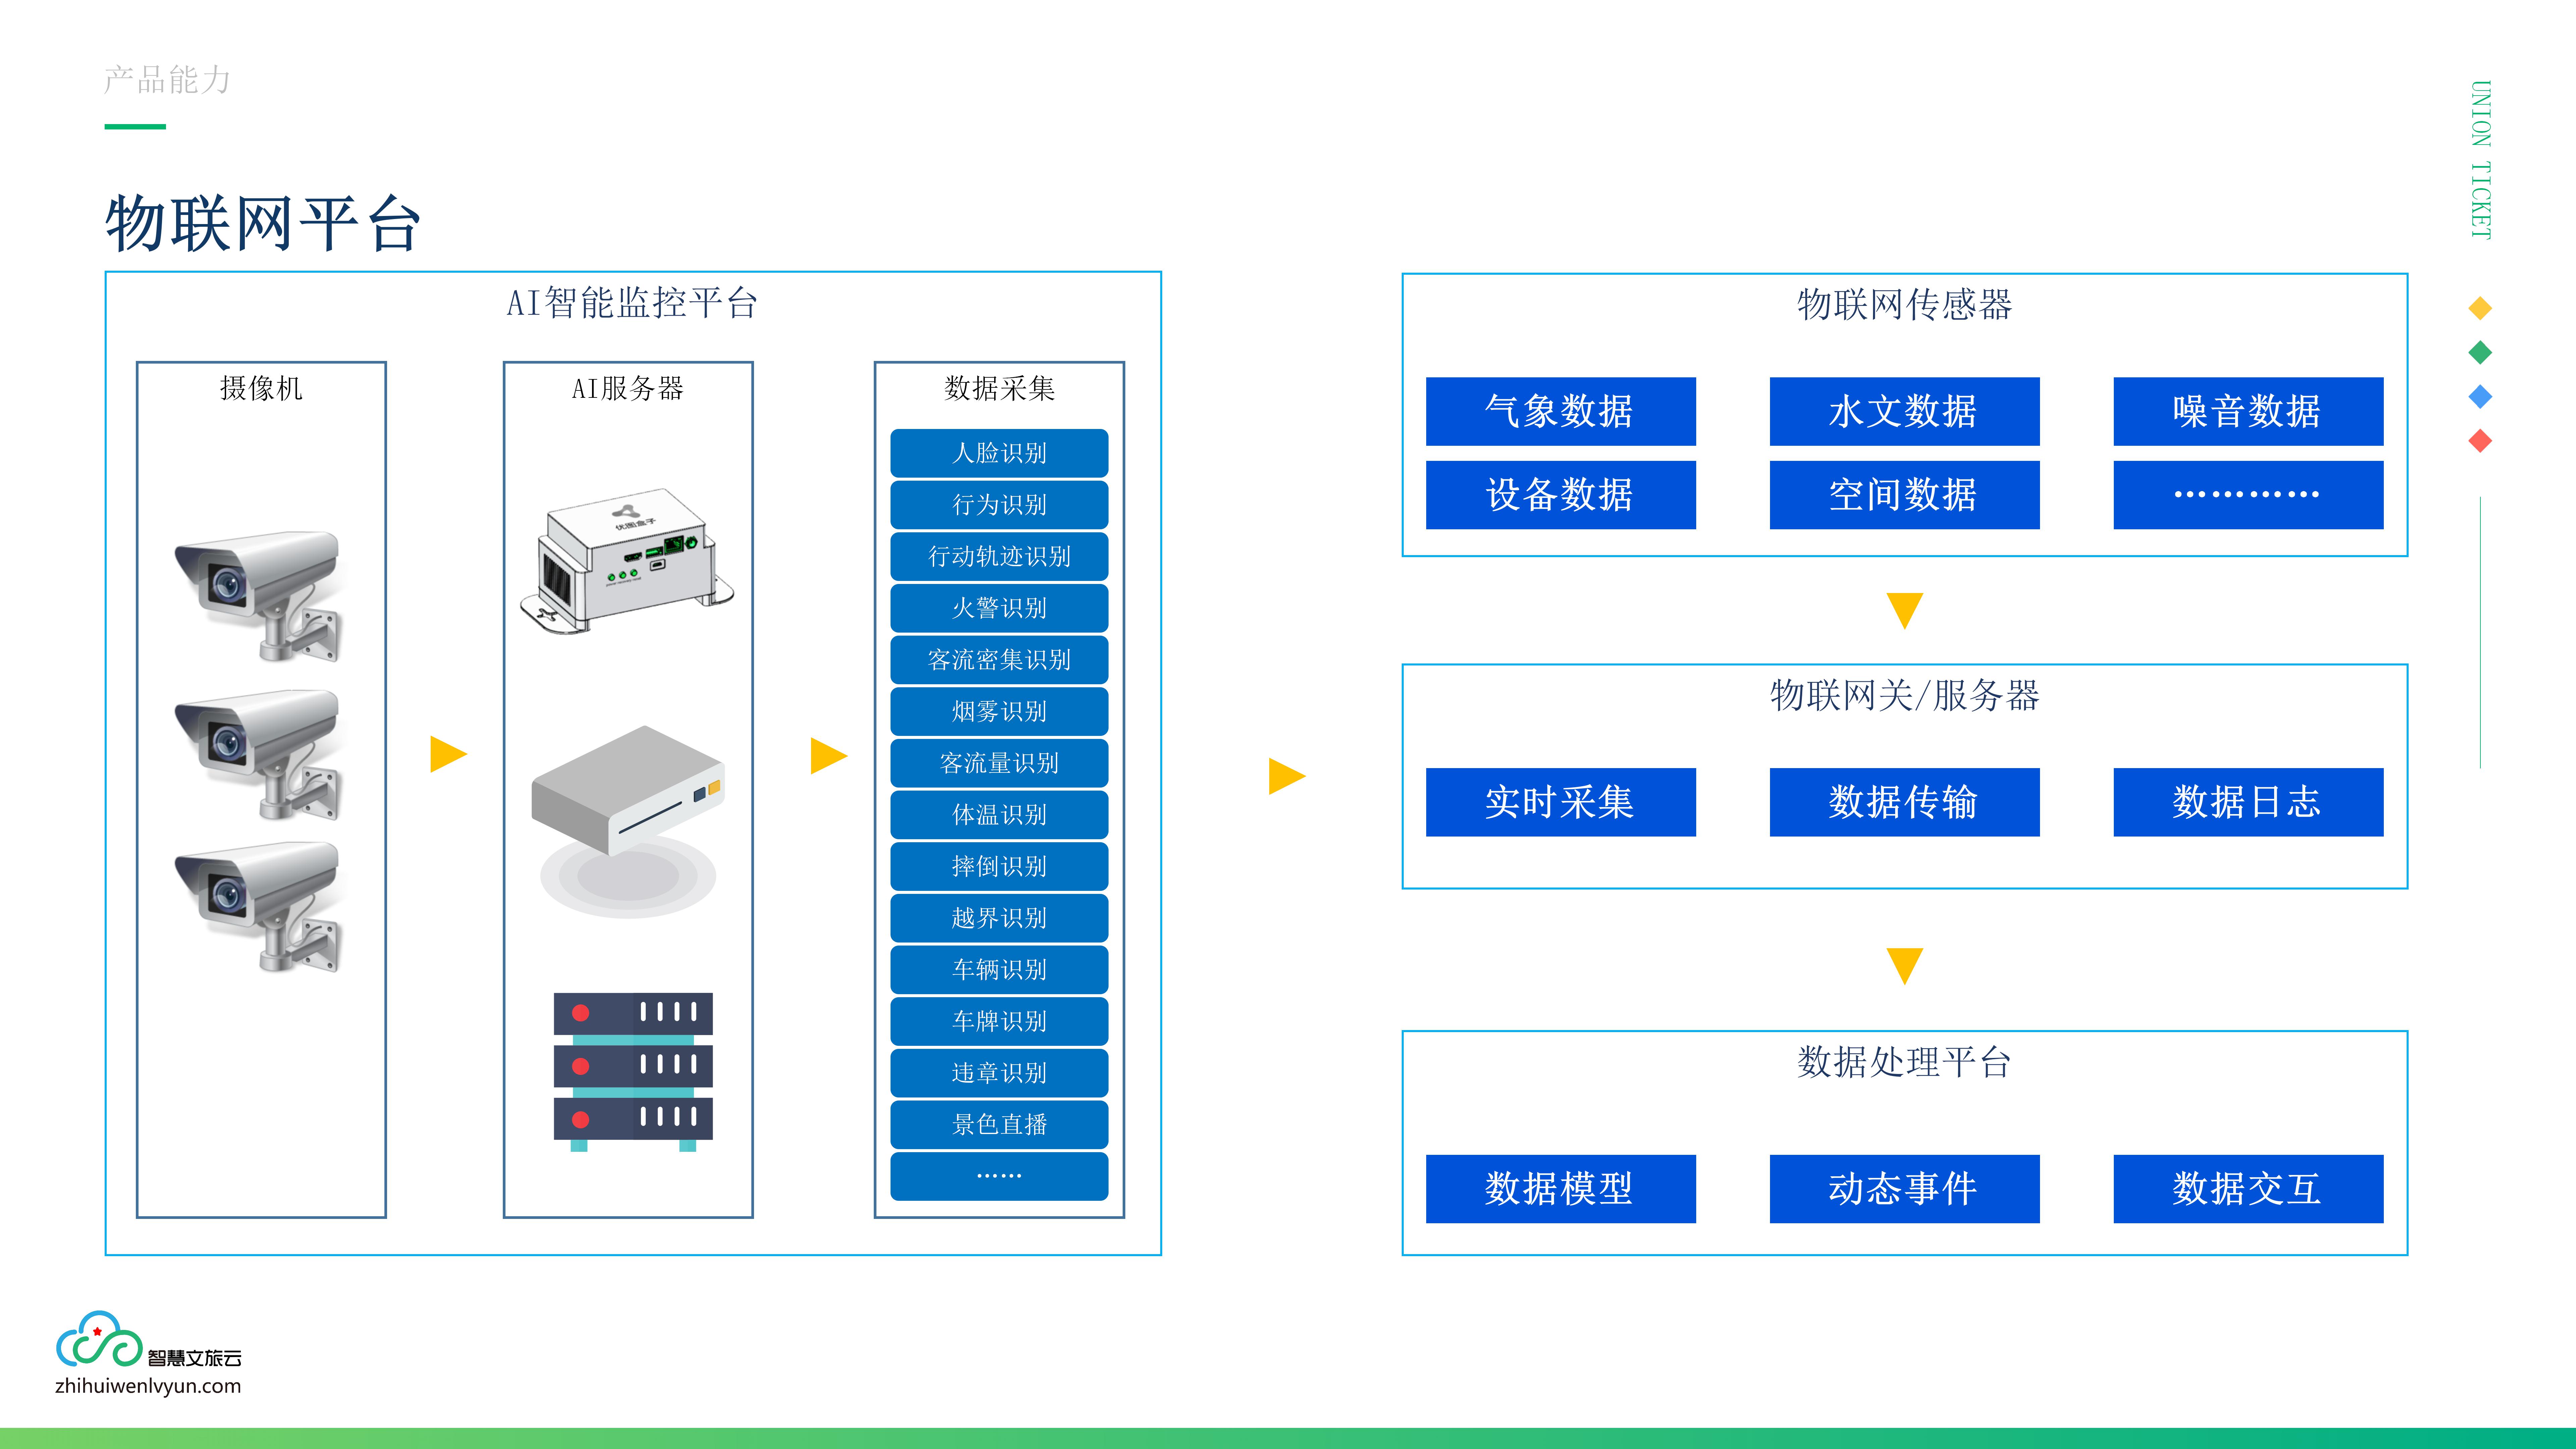The height and width of the screenshot is (1449, 2576).
Task: Open the 噪音数据 sensor block
Action: pos(2248,411)
